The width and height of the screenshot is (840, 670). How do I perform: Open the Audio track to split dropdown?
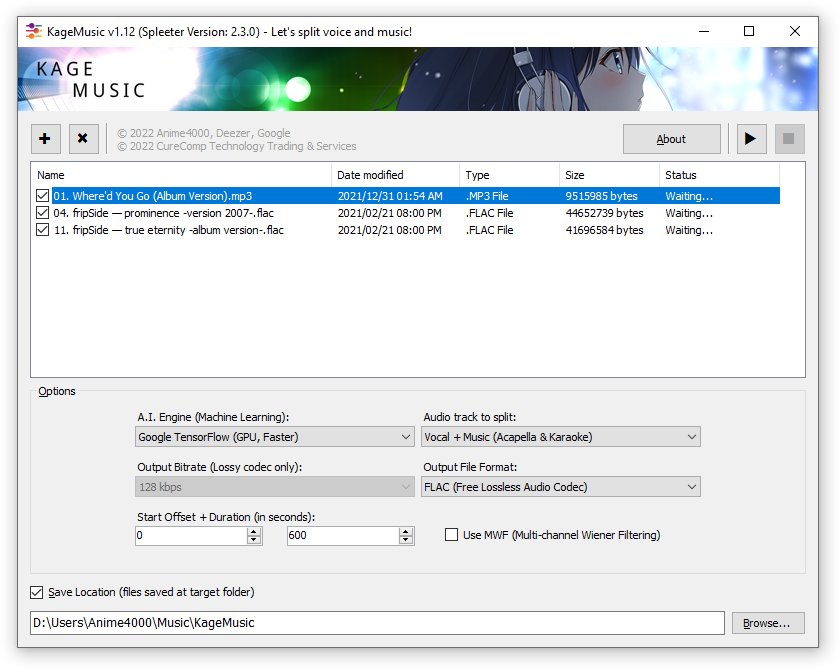coord(560,437)
